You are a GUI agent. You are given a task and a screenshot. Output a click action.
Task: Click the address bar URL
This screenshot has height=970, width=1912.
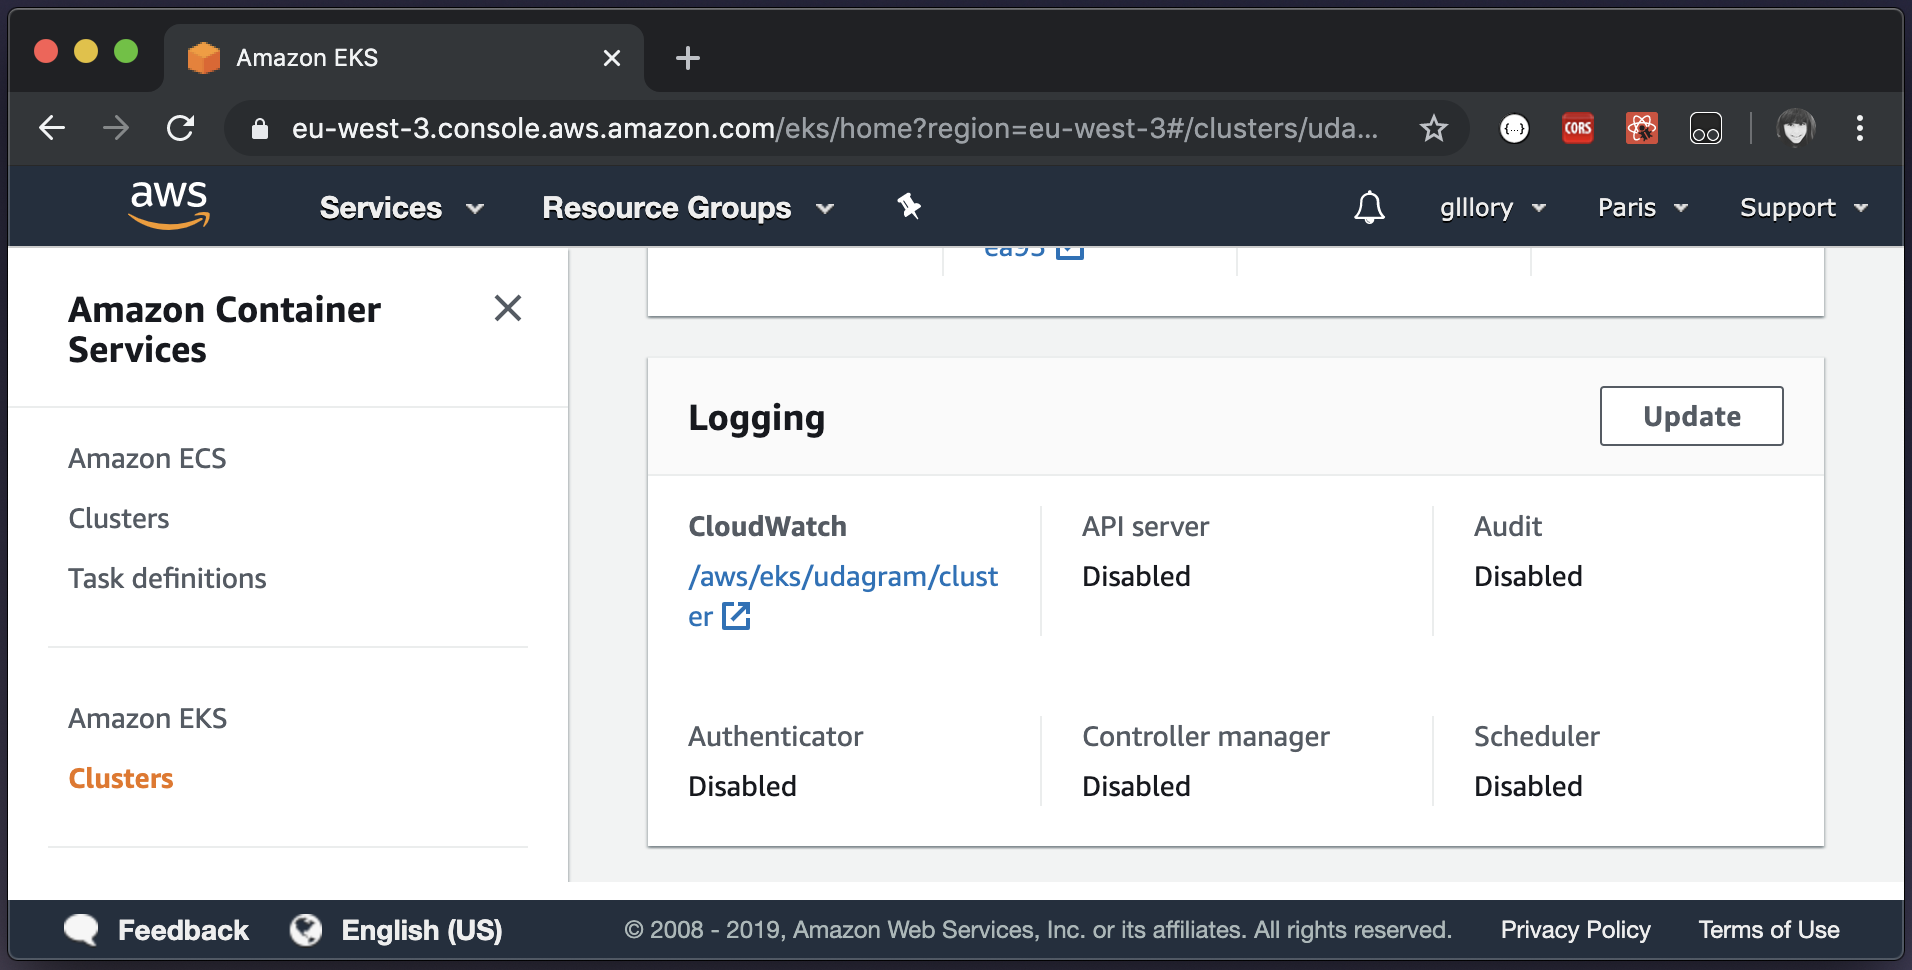click(834, 128)
